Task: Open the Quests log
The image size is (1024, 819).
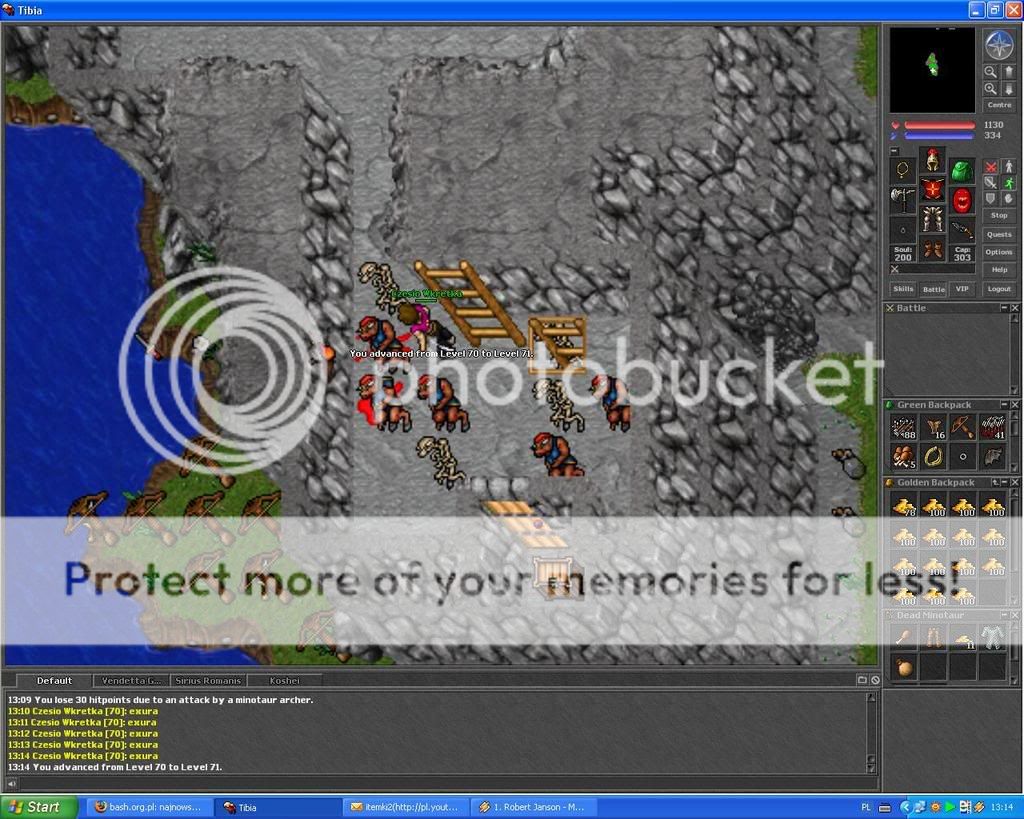Action: point(999,234)
